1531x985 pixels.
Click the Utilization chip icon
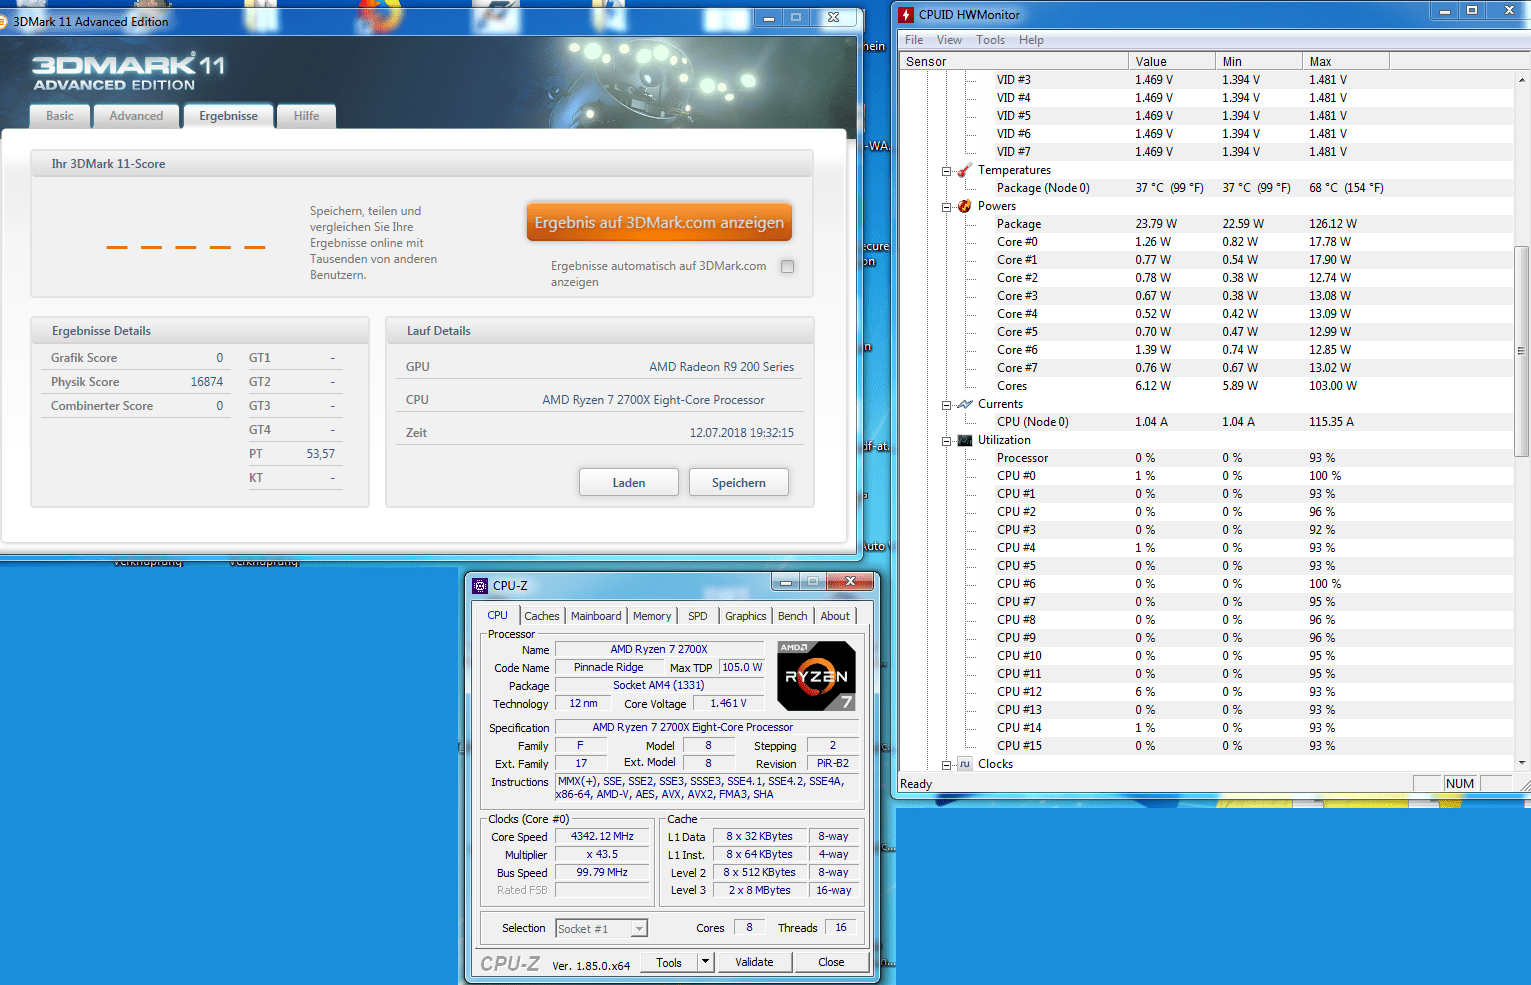[x=965, y=440]
